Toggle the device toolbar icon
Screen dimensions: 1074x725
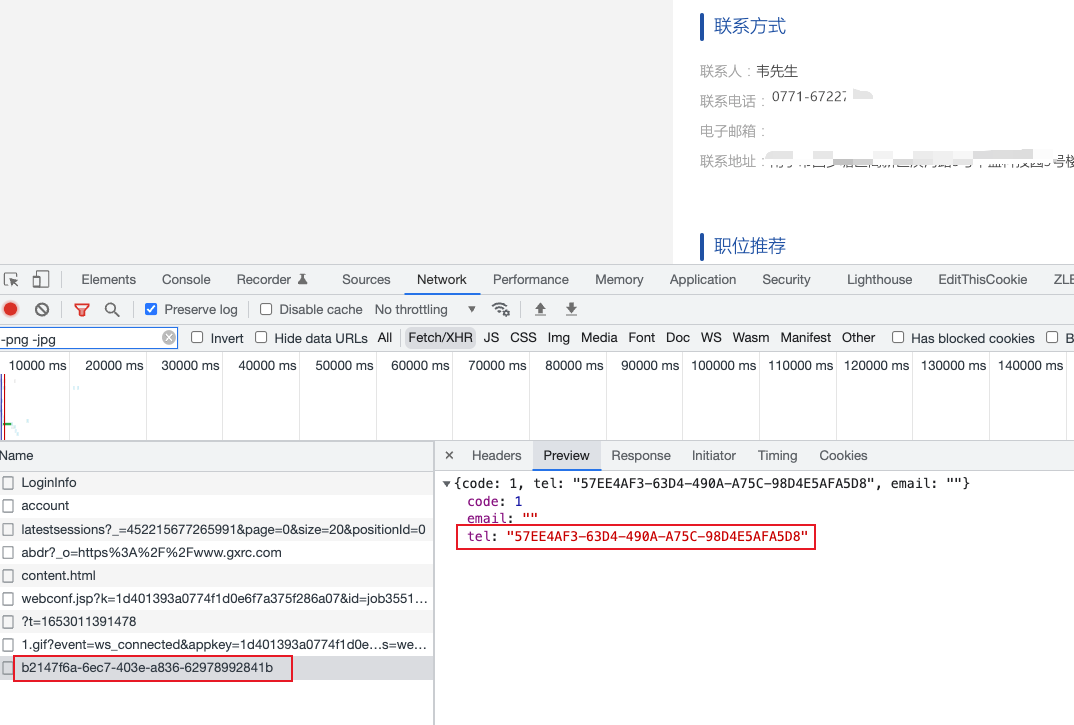[x=40, y=280]
